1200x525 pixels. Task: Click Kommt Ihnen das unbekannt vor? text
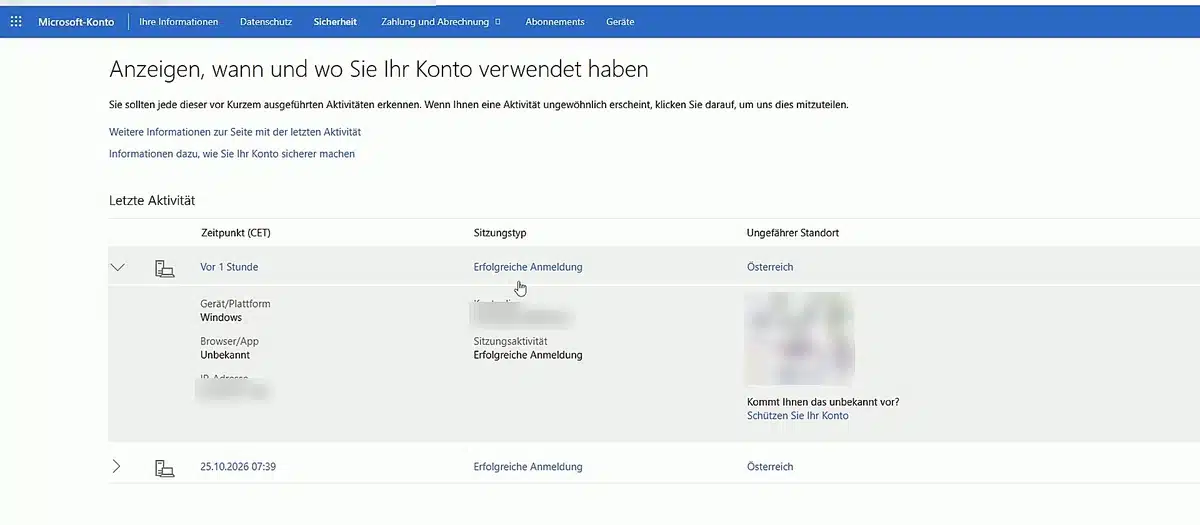pyautogui.click(x=823, y=402)
